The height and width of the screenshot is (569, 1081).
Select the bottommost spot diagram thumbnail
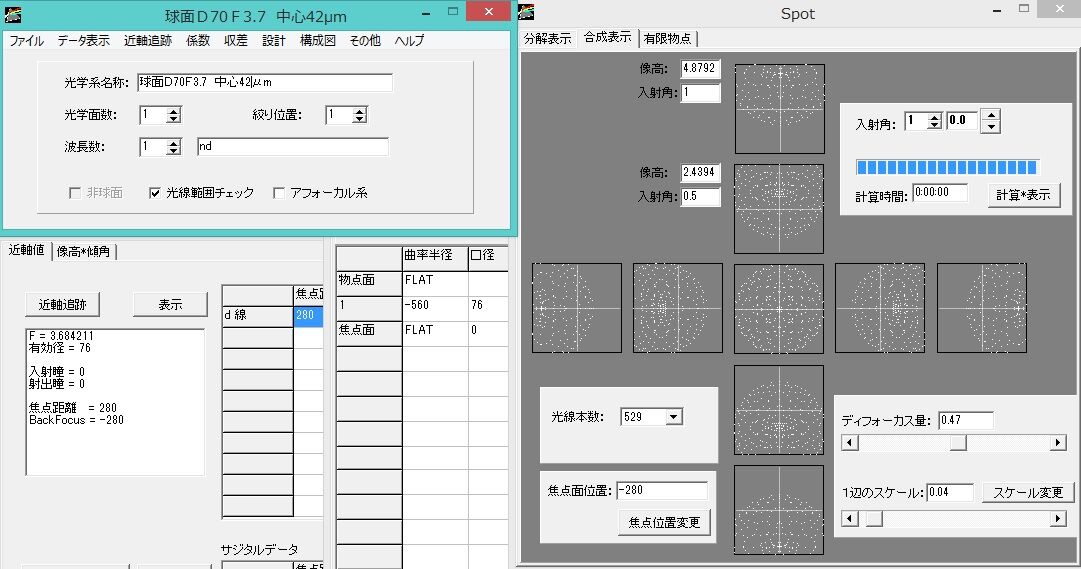[x=779, y=510]
